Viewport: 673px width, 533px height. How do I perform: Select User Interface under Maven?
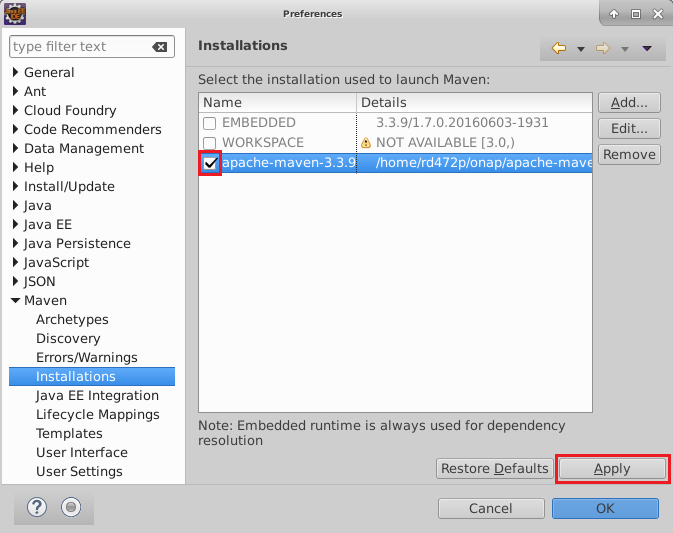click(82, 452)
